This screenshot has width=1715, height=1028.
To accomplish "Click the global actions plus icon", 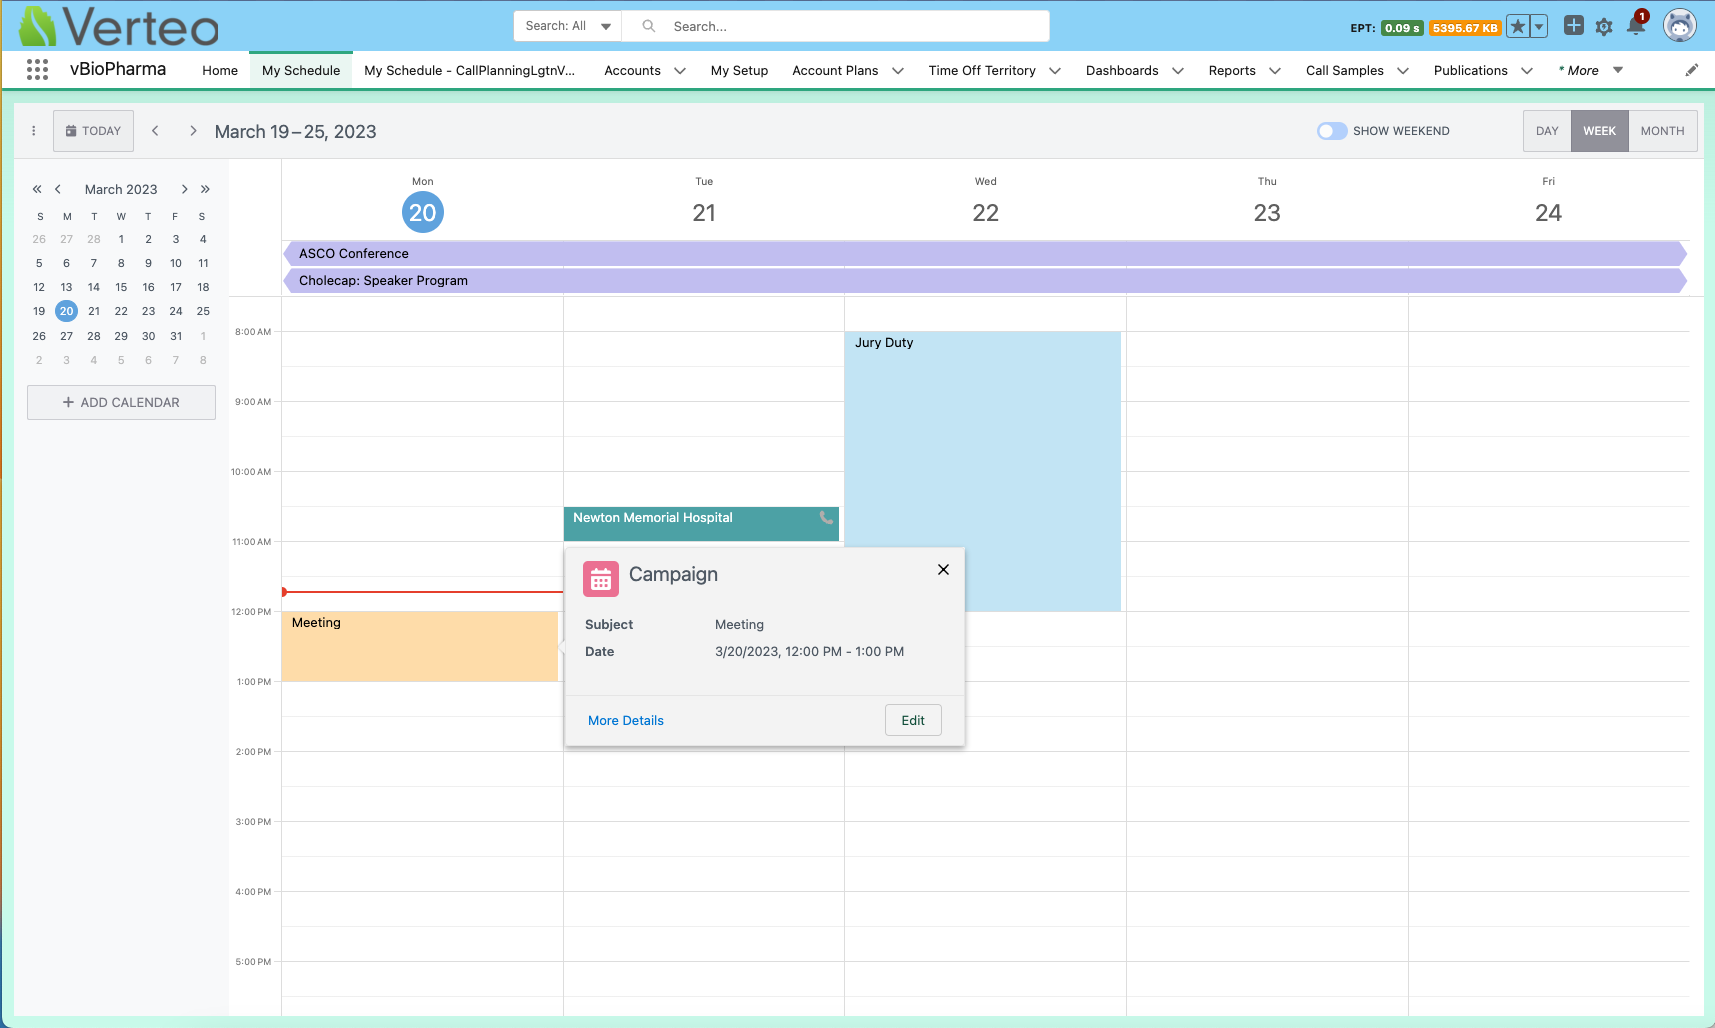I will [1573, 26].
